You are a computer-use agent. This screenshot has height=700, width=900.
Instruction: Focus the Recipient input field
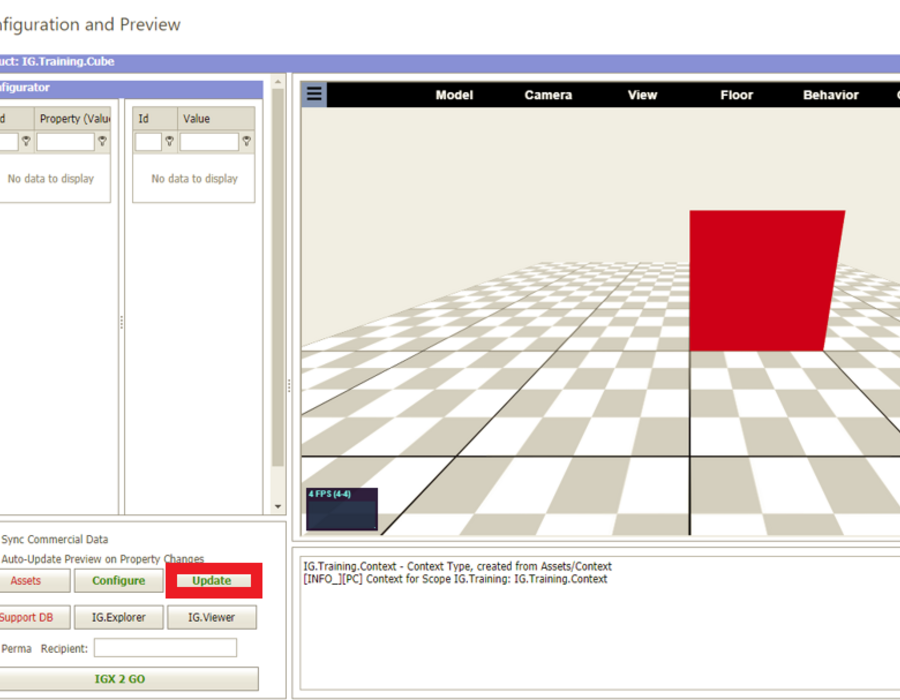(x=165, y=648)
